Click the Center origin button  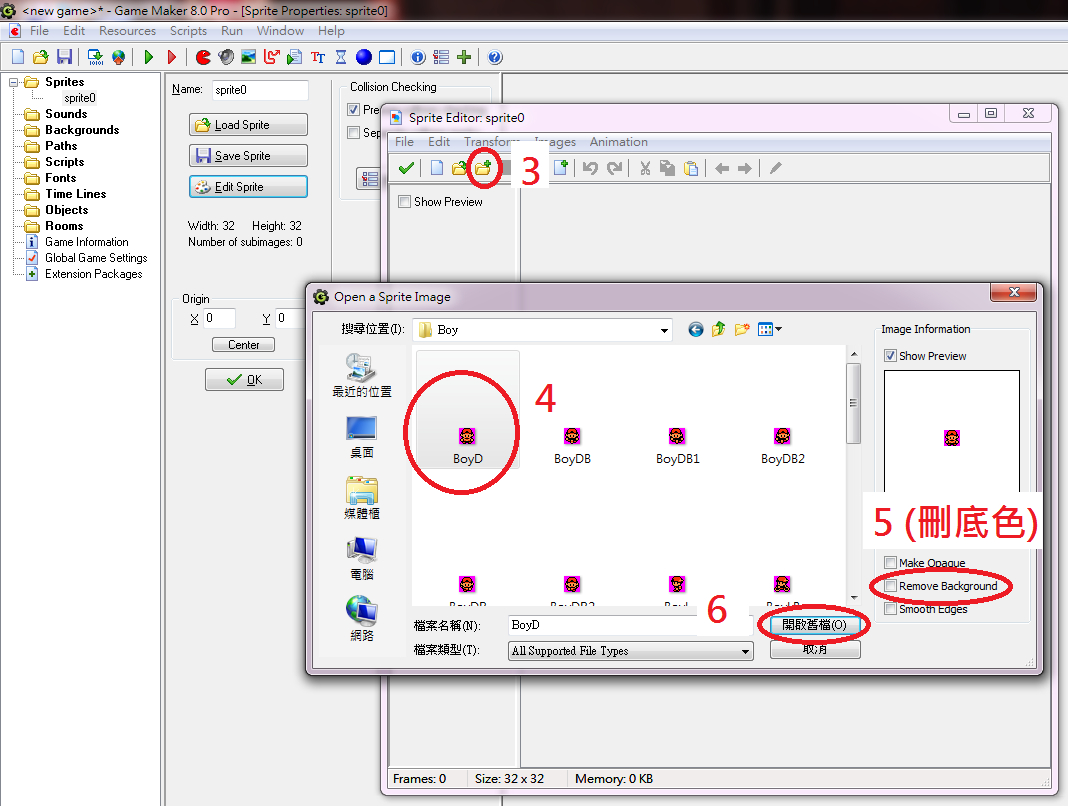tap(243, 345)
